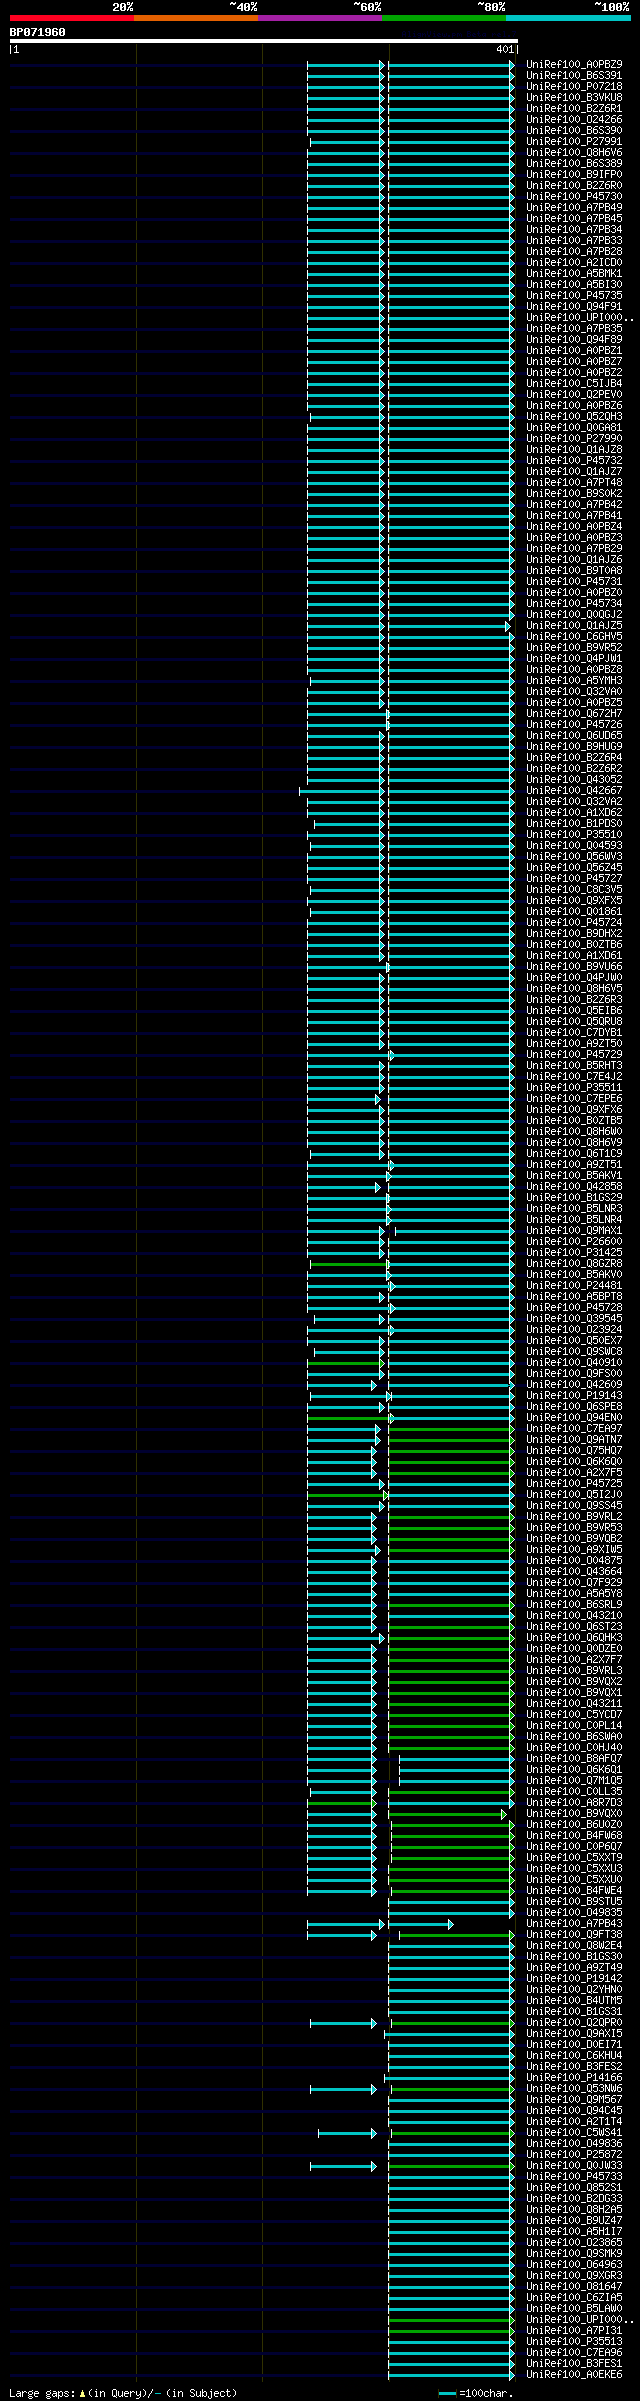Select label UniRef100_Q39545
Image resolution: width=640 pixels, height=2401 pixels.
click(574, 1318)
